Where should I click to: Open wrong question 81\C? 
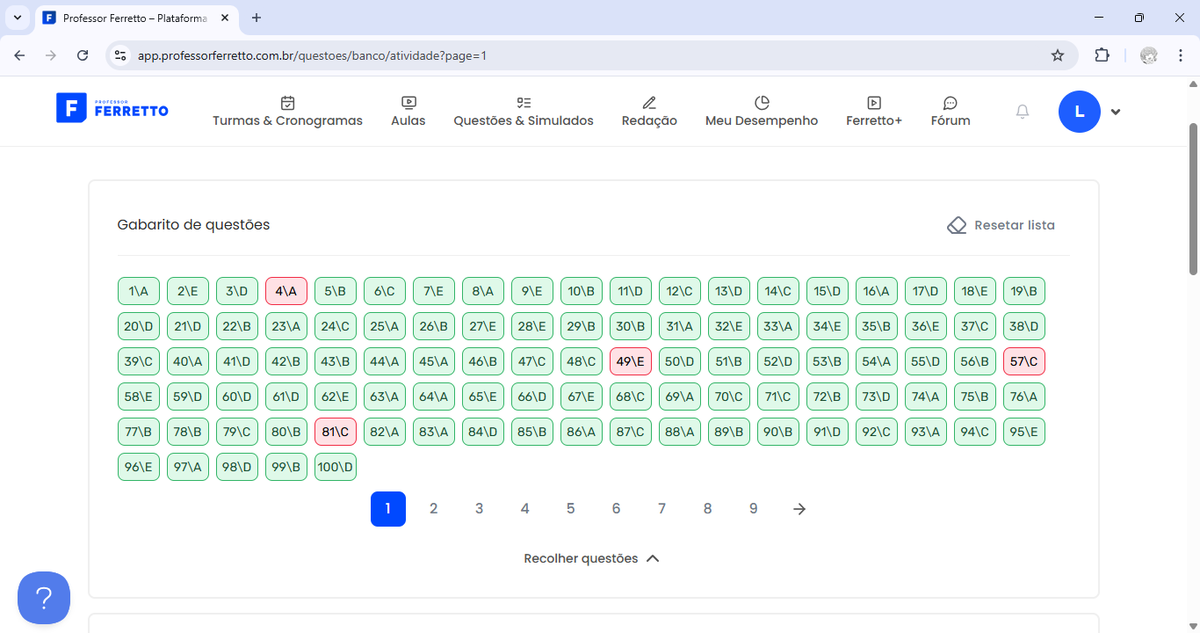335,431
